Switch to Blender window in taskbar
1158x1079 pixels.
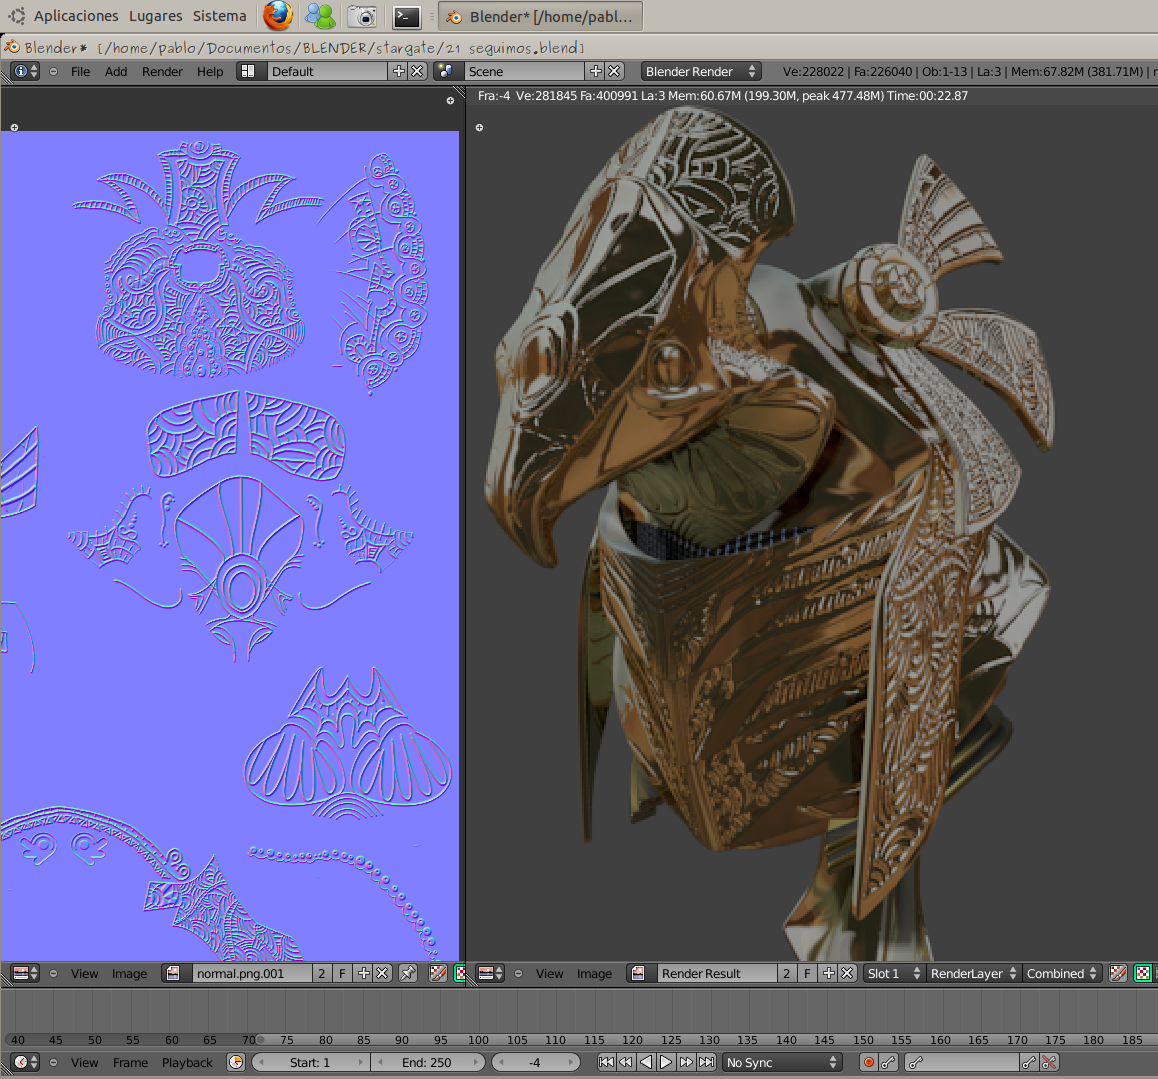(540, 16)
